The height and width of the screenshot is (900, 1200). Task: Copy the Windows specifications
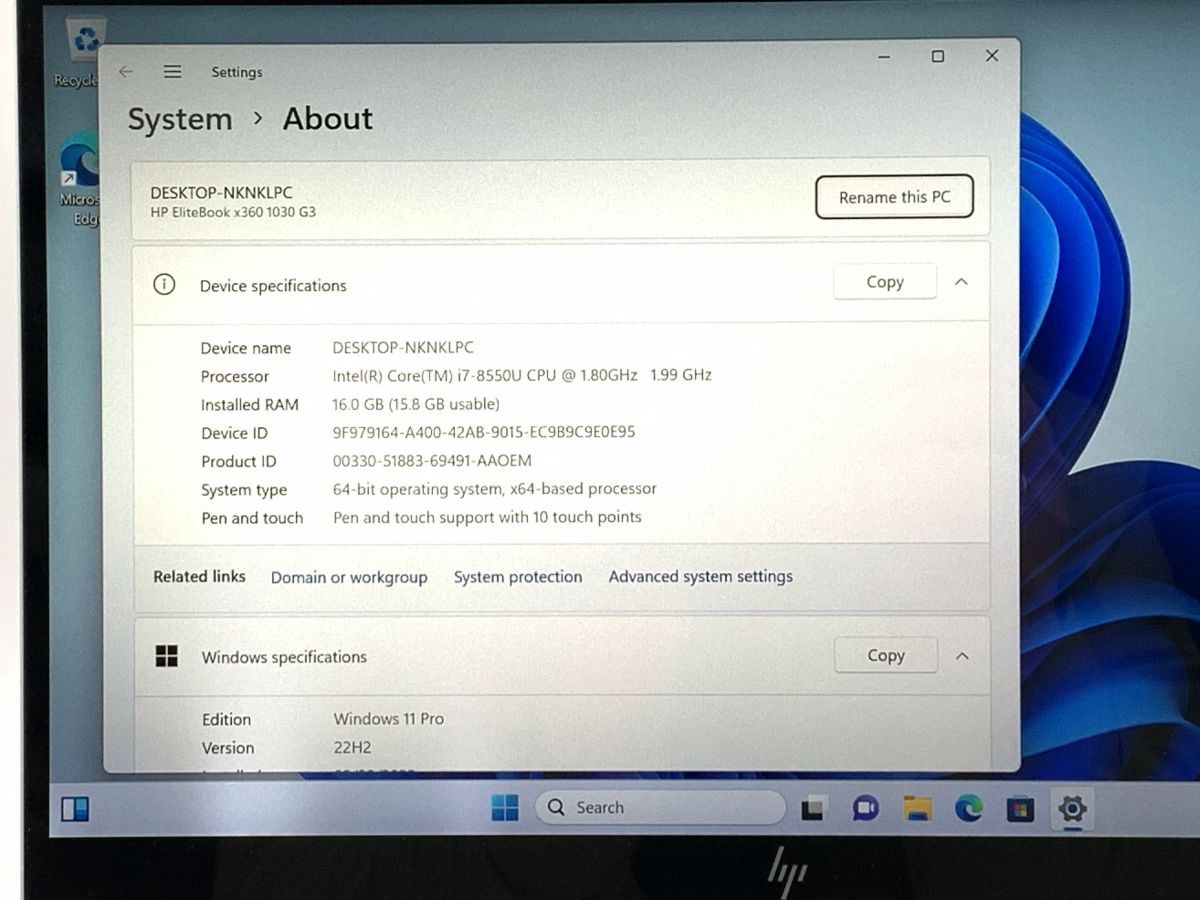point(886,655)
